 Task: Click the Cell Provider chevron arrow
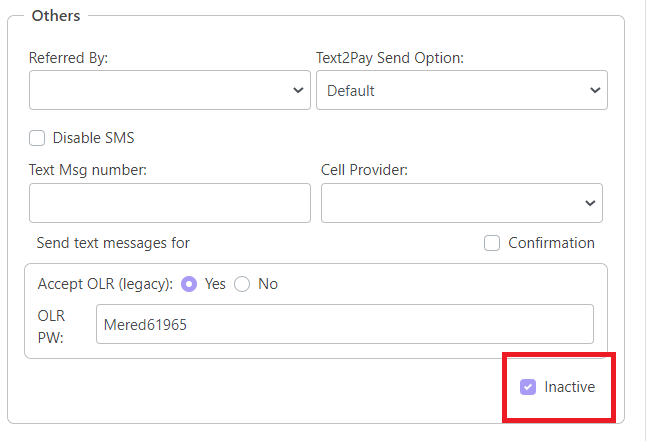[x=590, y=203]
